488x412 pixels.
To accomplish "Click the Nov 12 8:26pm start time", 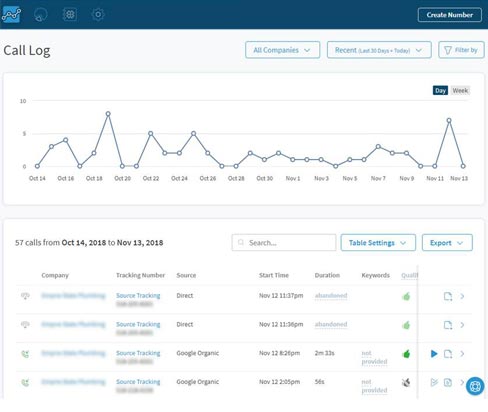I will pos(279,353).
